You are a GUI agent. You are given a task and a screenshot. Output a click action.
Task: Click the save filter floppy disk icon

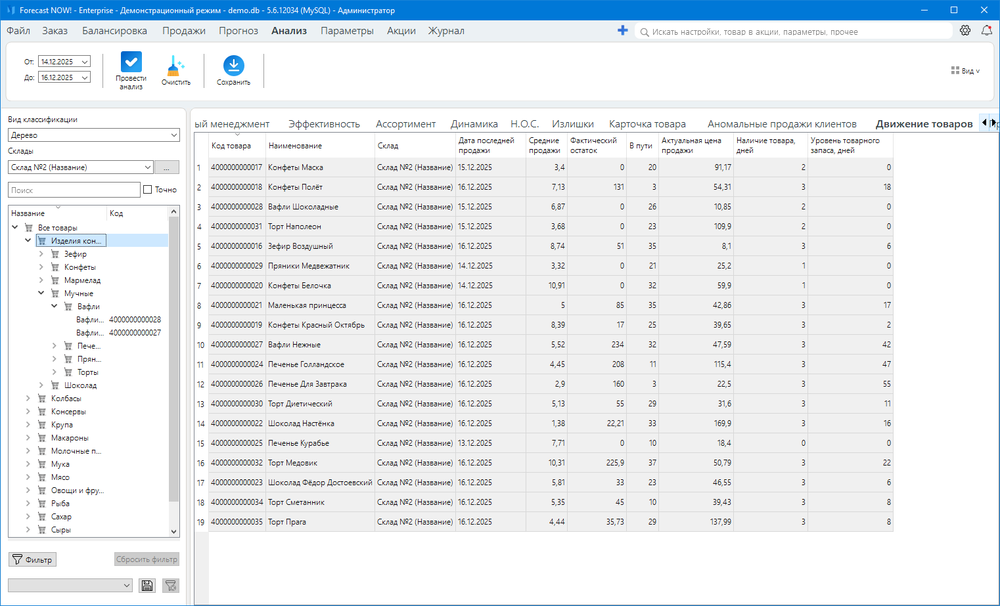click(x=147, y=585)
